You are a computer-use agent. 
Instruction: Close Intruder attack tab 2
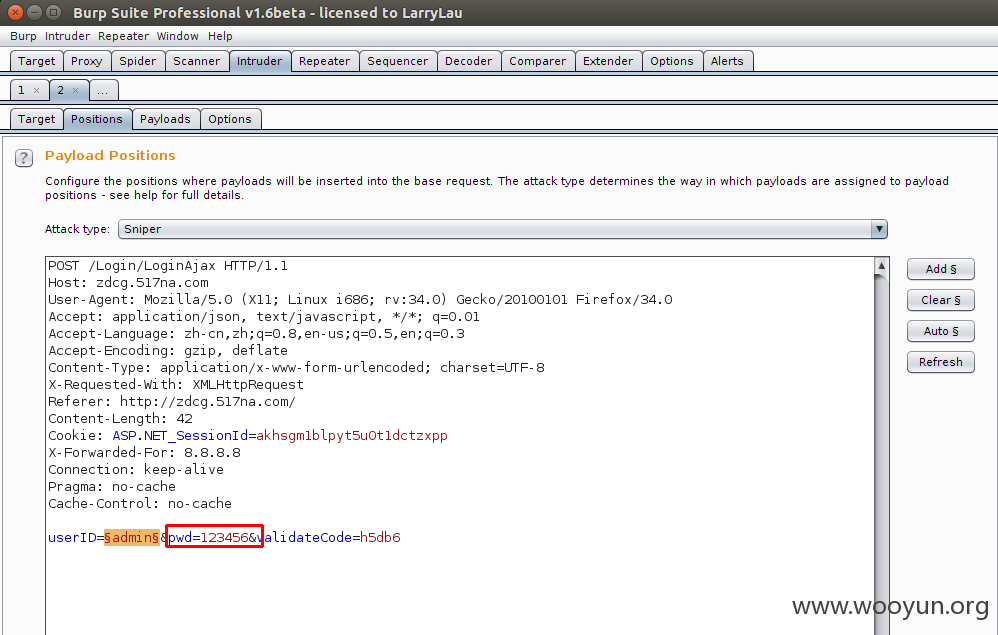point(76,90)
